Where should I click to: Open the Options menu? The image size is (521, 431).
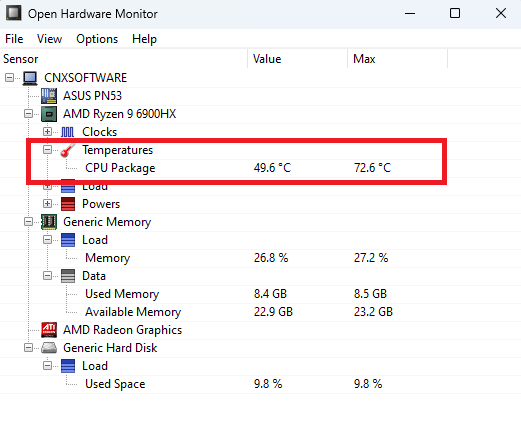[x=97, y=39]
